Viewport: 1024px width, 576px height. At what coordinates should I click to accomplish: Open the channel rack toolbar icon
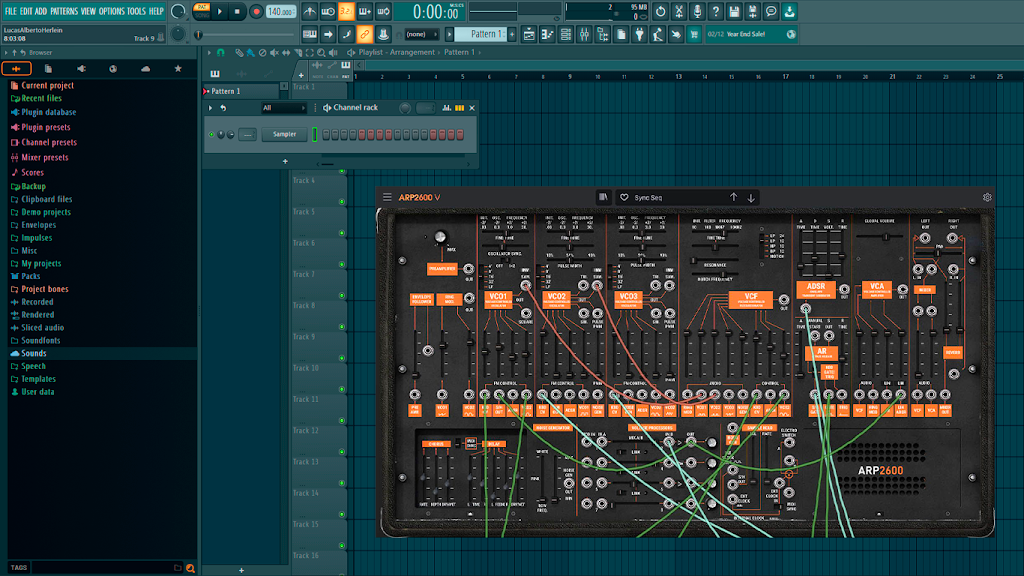(566, 34)
